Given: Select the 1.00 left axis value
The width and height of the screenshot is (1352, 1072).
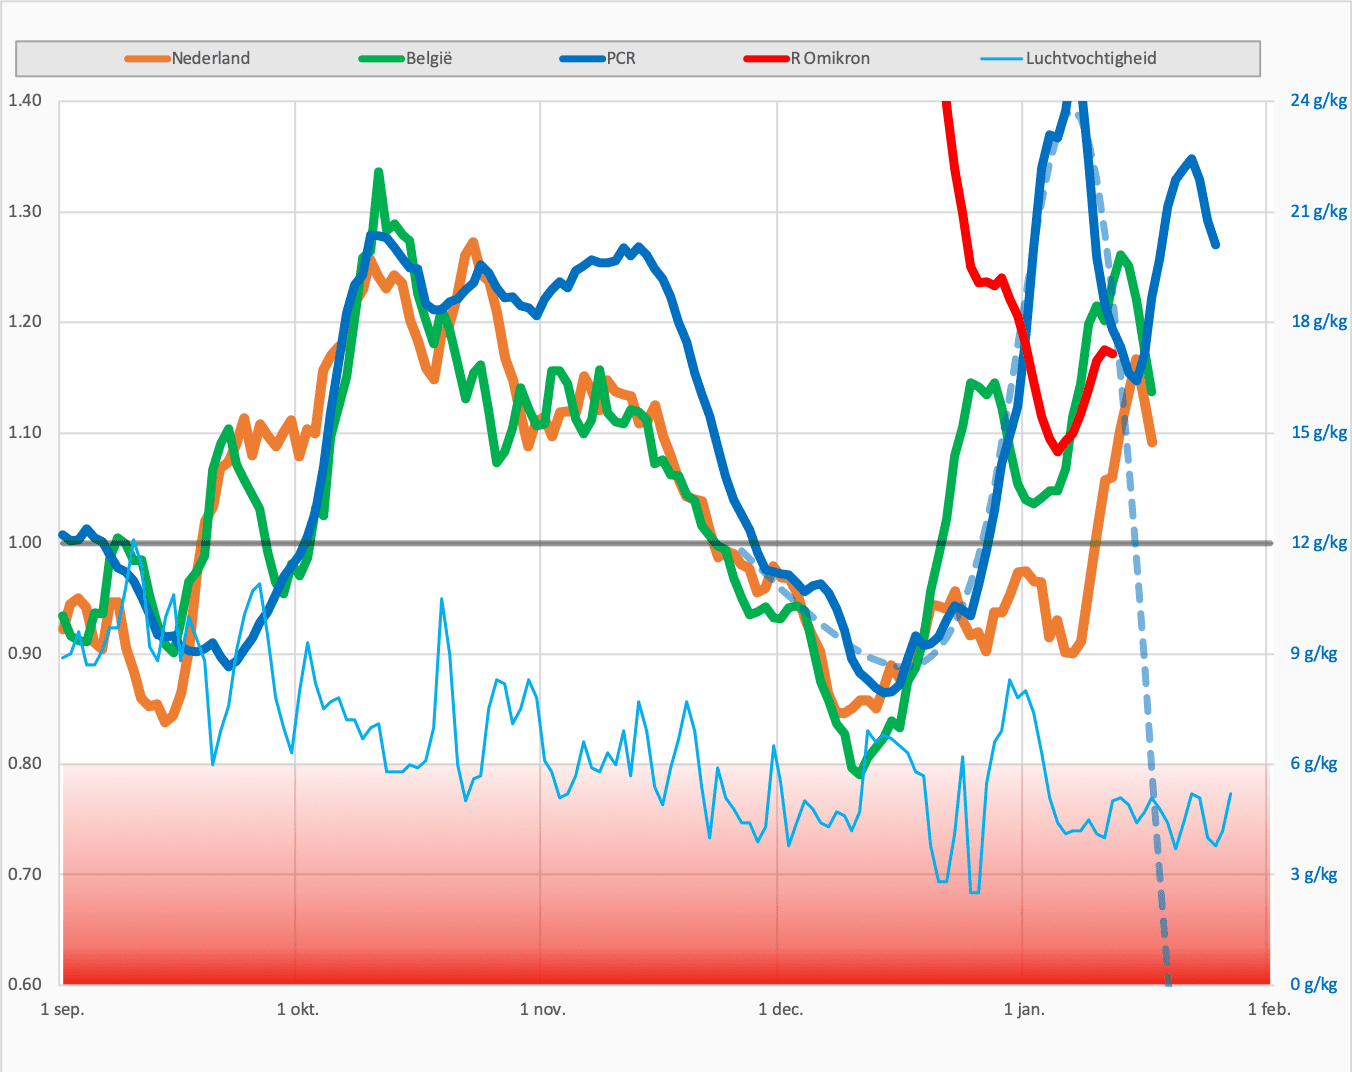Looking at the screenshot, I should pos(25,542).
